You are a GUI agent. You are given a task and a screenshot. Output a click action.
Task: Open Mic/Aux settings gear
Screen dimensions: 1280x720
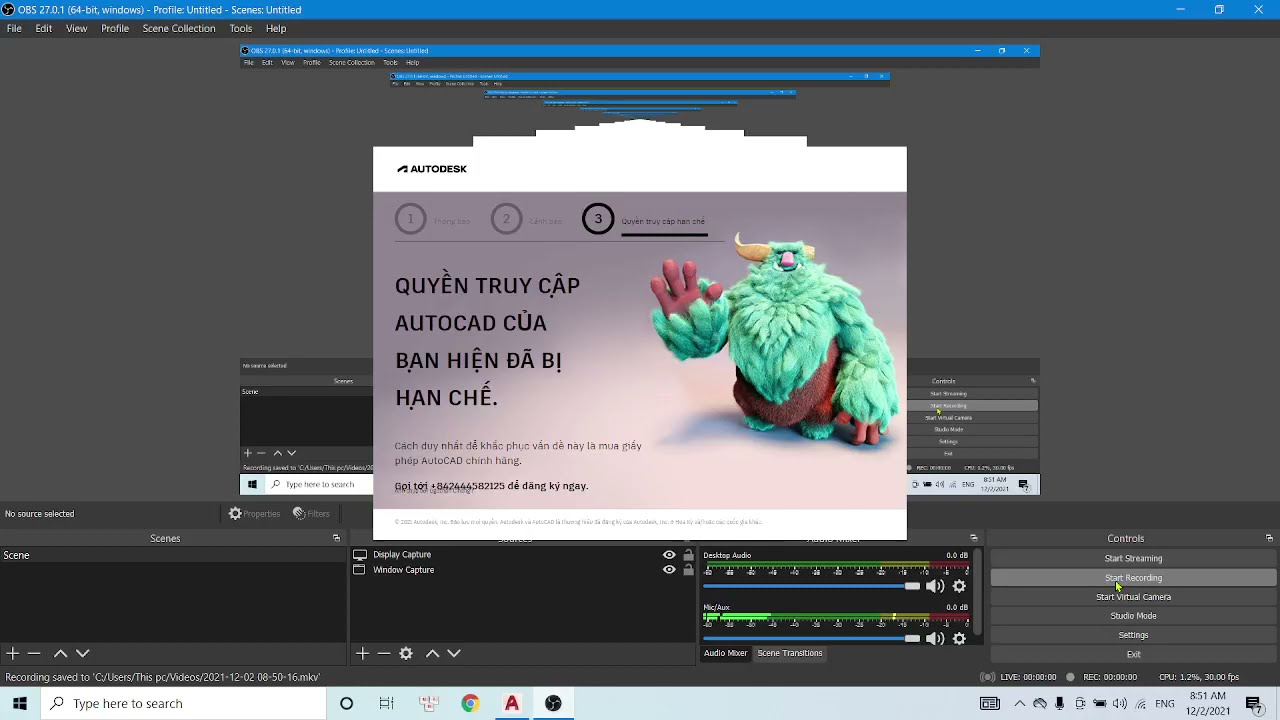[x=960, y=638]
